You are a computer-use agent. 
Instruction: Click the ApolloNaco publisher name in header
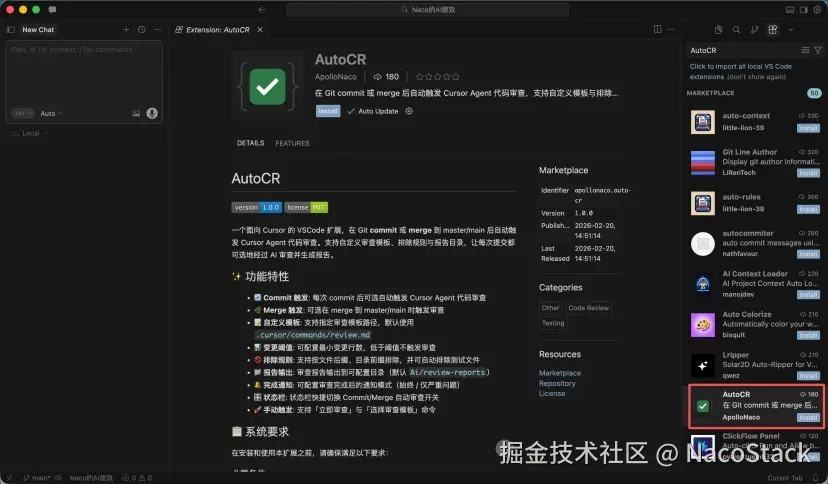(x=336, y=77)
